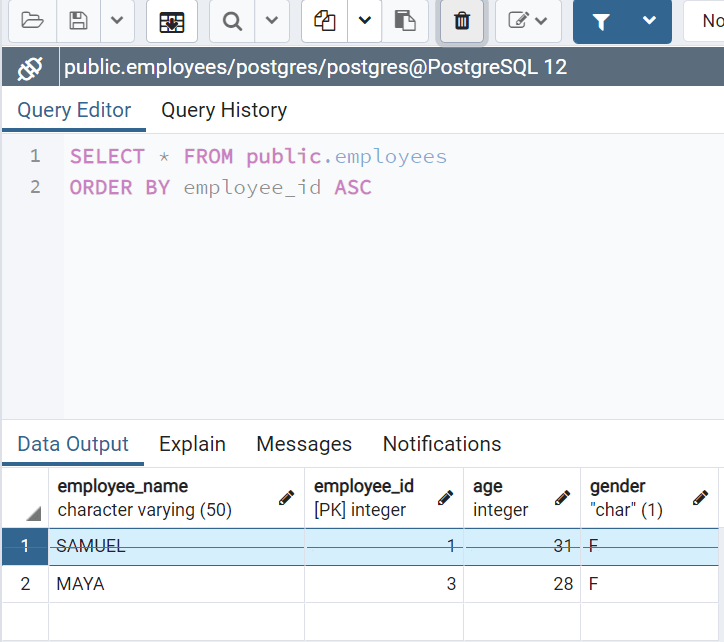Expand the Filter options dropdown arrow
Viewport: 724px width, 642px height.
click(x=649, y=21)
